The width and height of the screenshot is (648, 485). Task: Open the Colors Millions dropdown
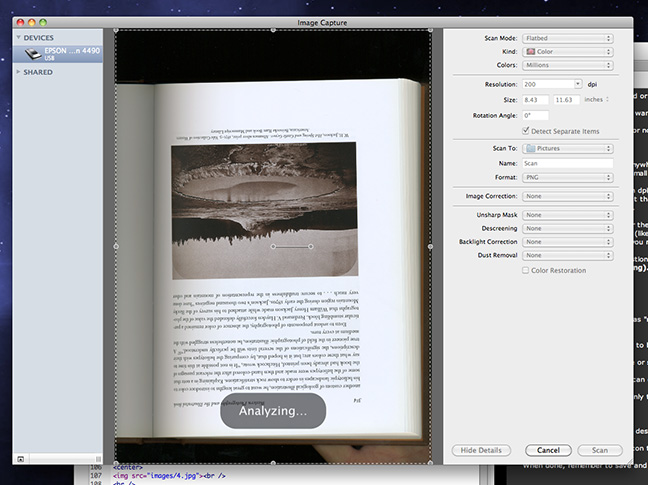[x=567, y=65]
